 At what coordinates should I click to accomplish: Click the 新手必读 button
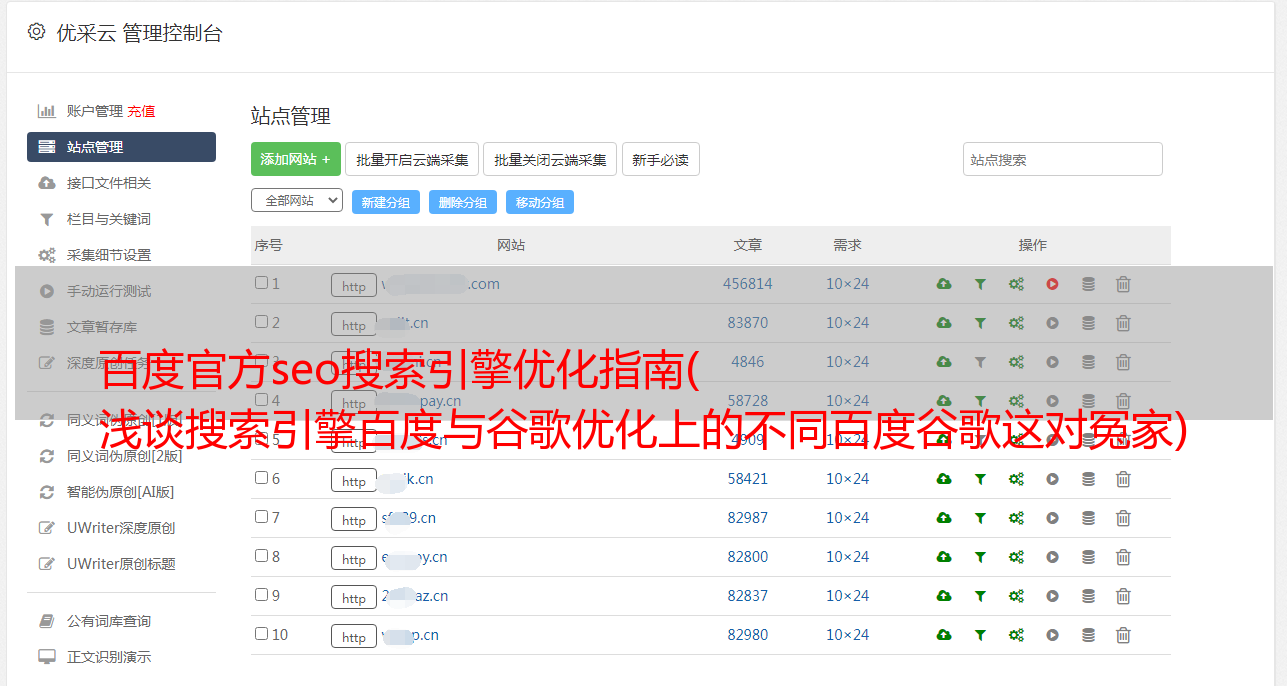(x=661, y=159)
